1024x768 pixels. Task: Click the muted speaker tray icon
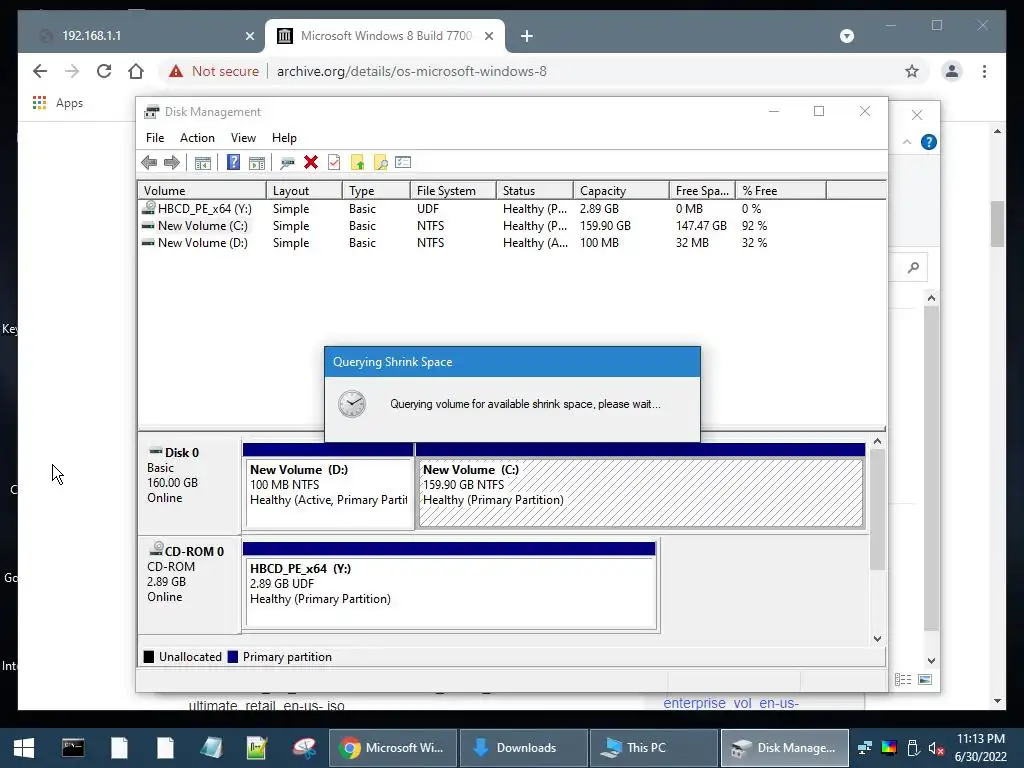[x=936, y=748]
